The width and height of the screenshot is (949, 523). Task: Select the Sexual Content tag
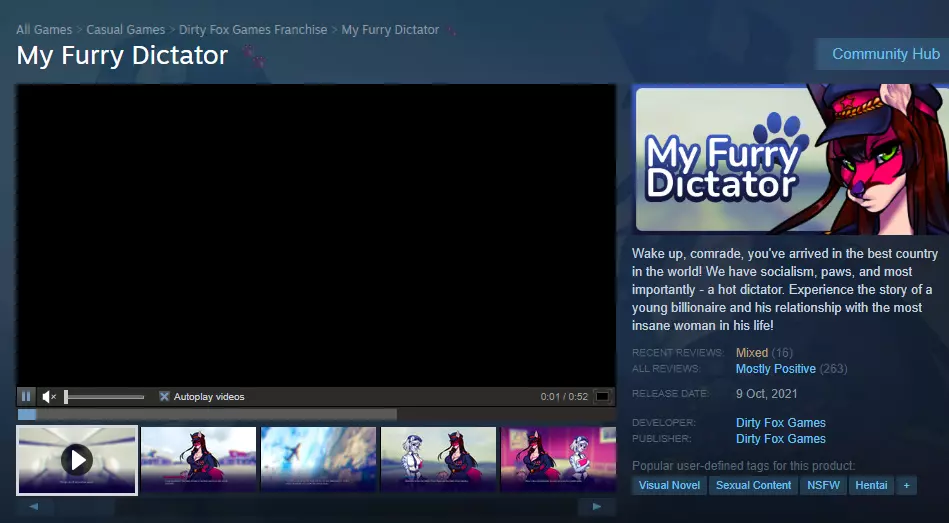(x=754, y=485)
